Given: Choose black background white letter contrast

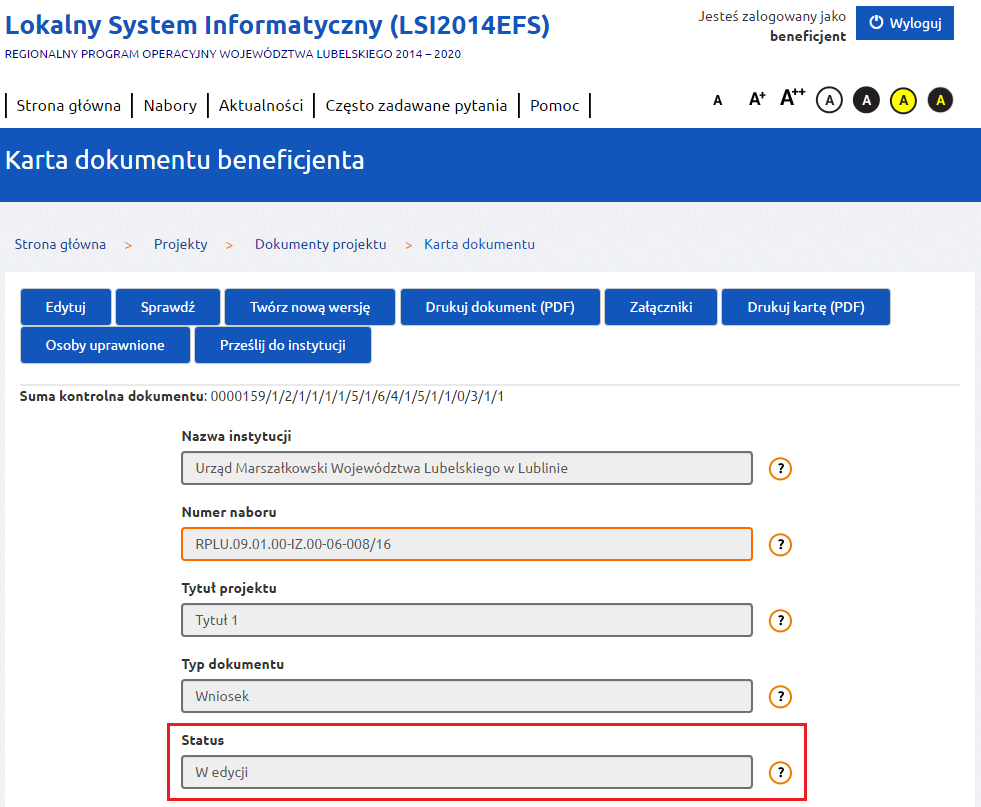Looking at the screenshot, I should point(866,100).
